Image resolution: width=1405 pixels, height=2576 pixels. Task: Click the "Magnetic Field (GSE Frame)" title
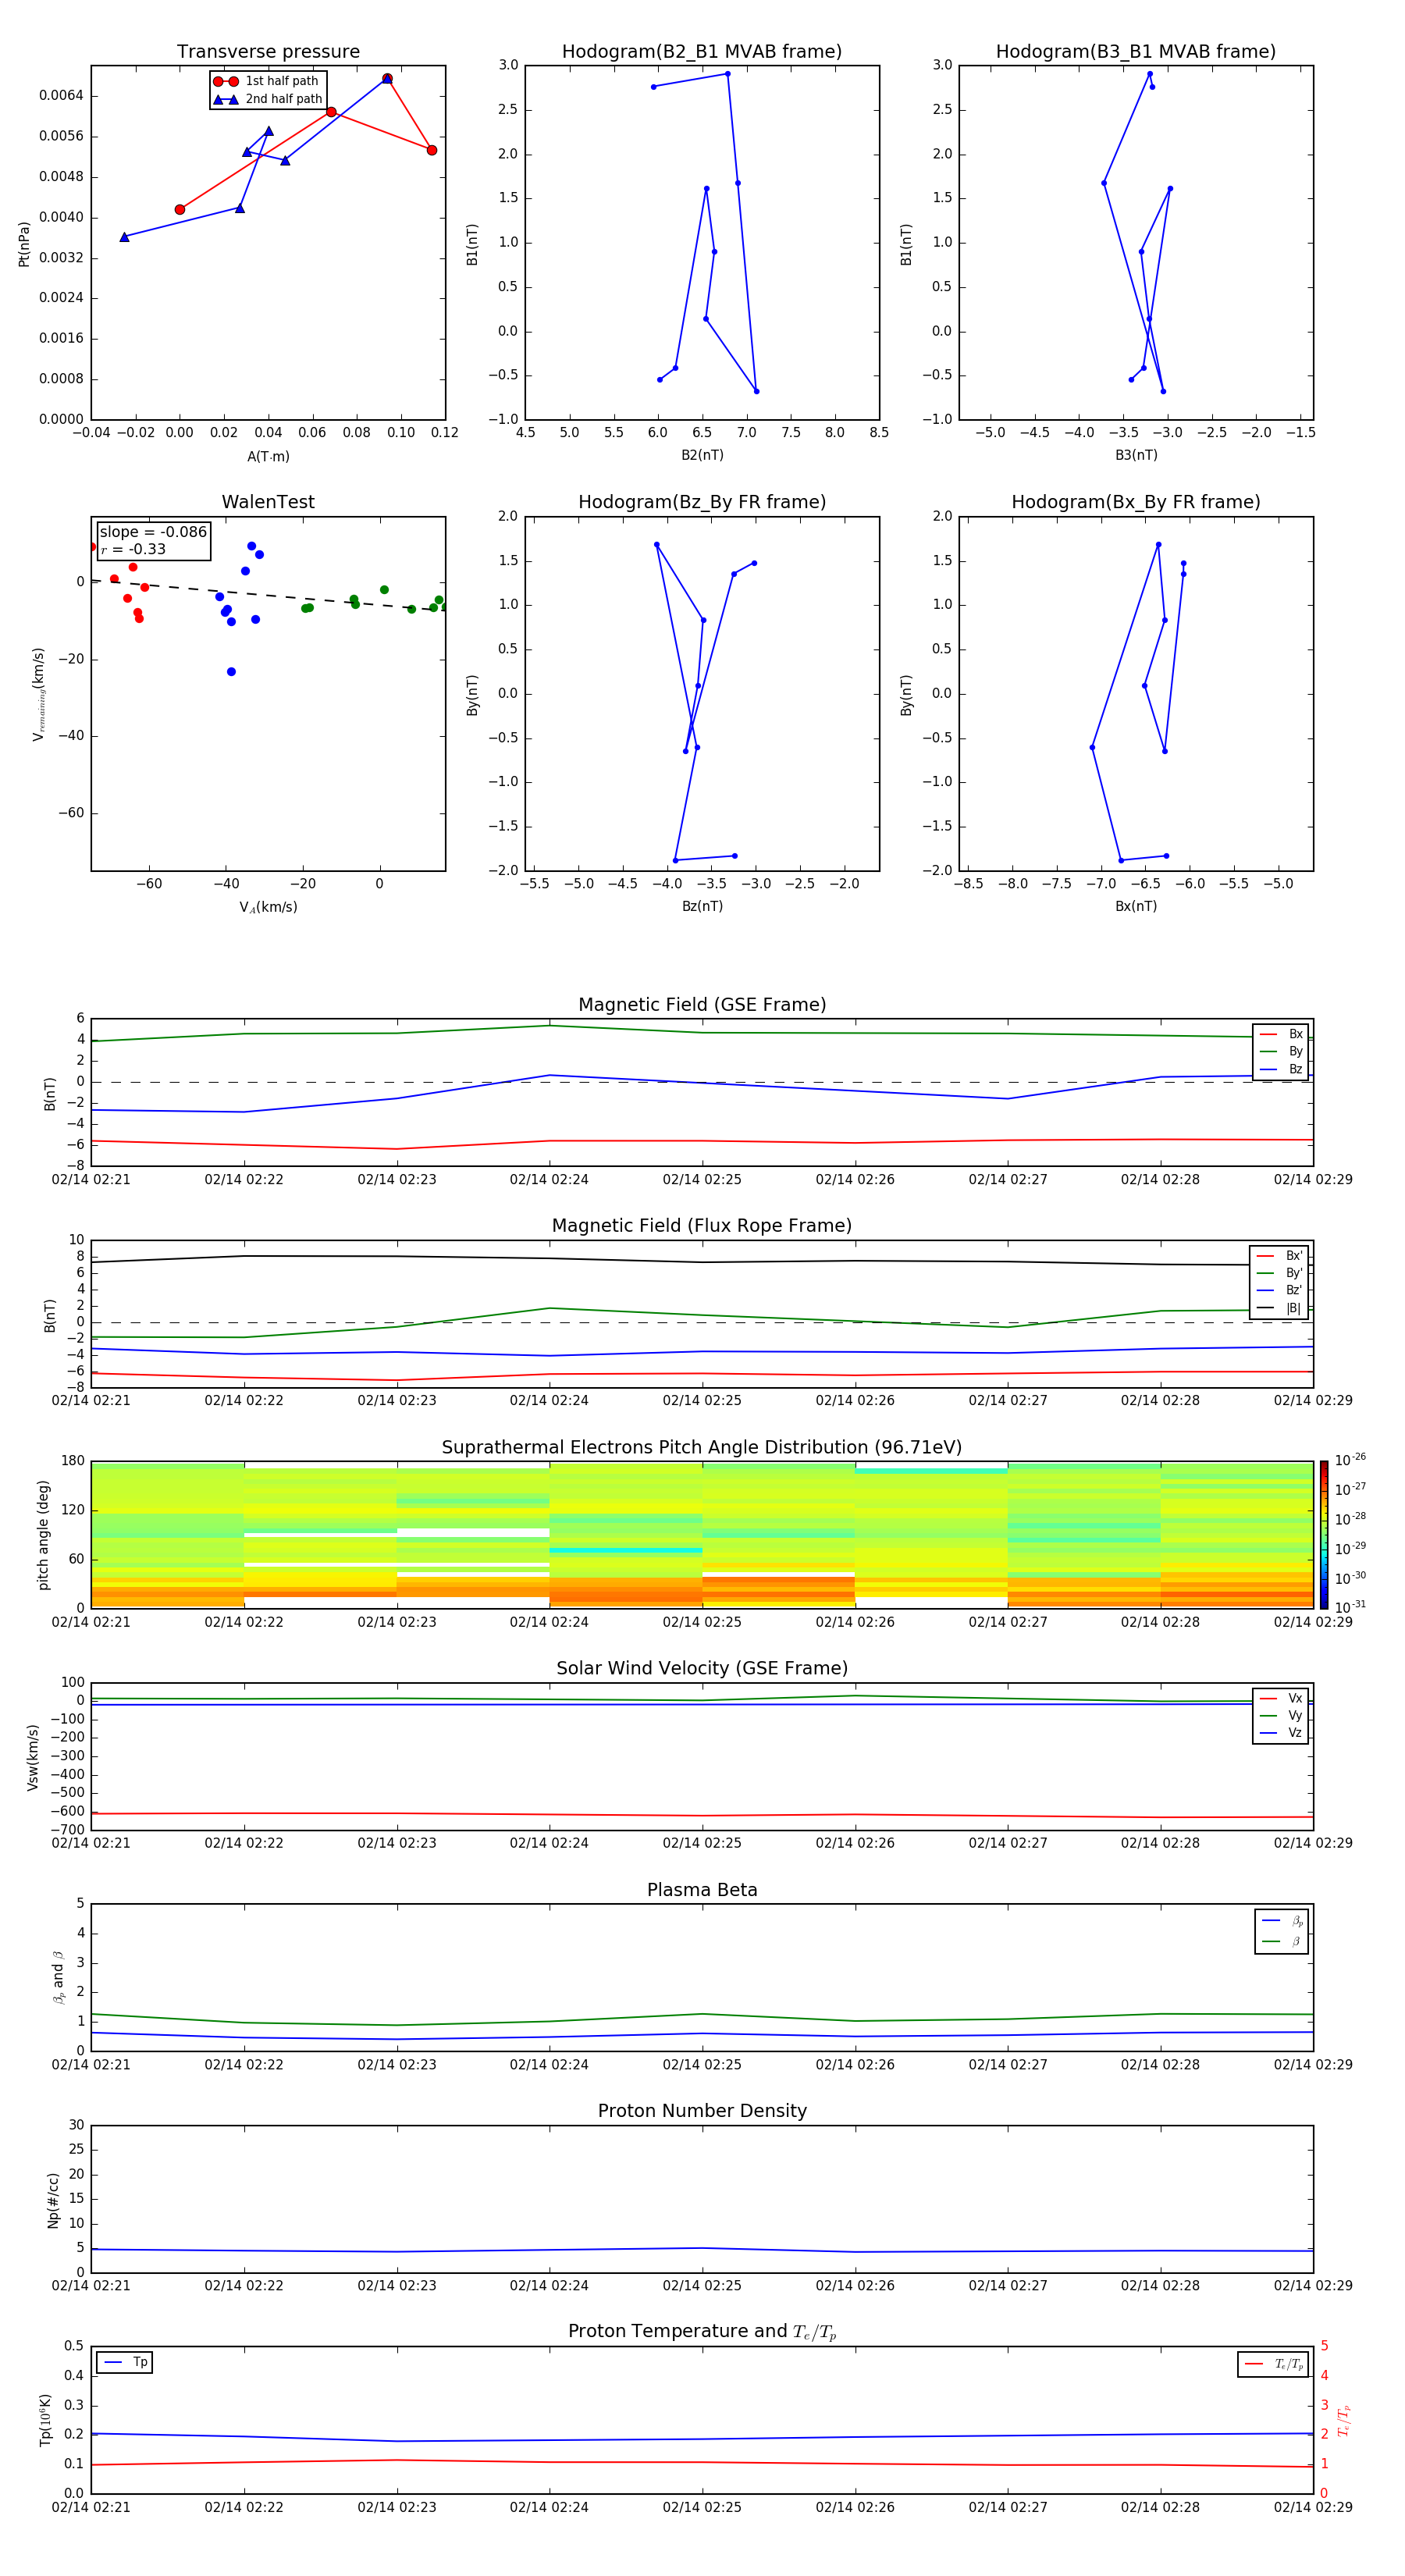[x=702, y=1005]
